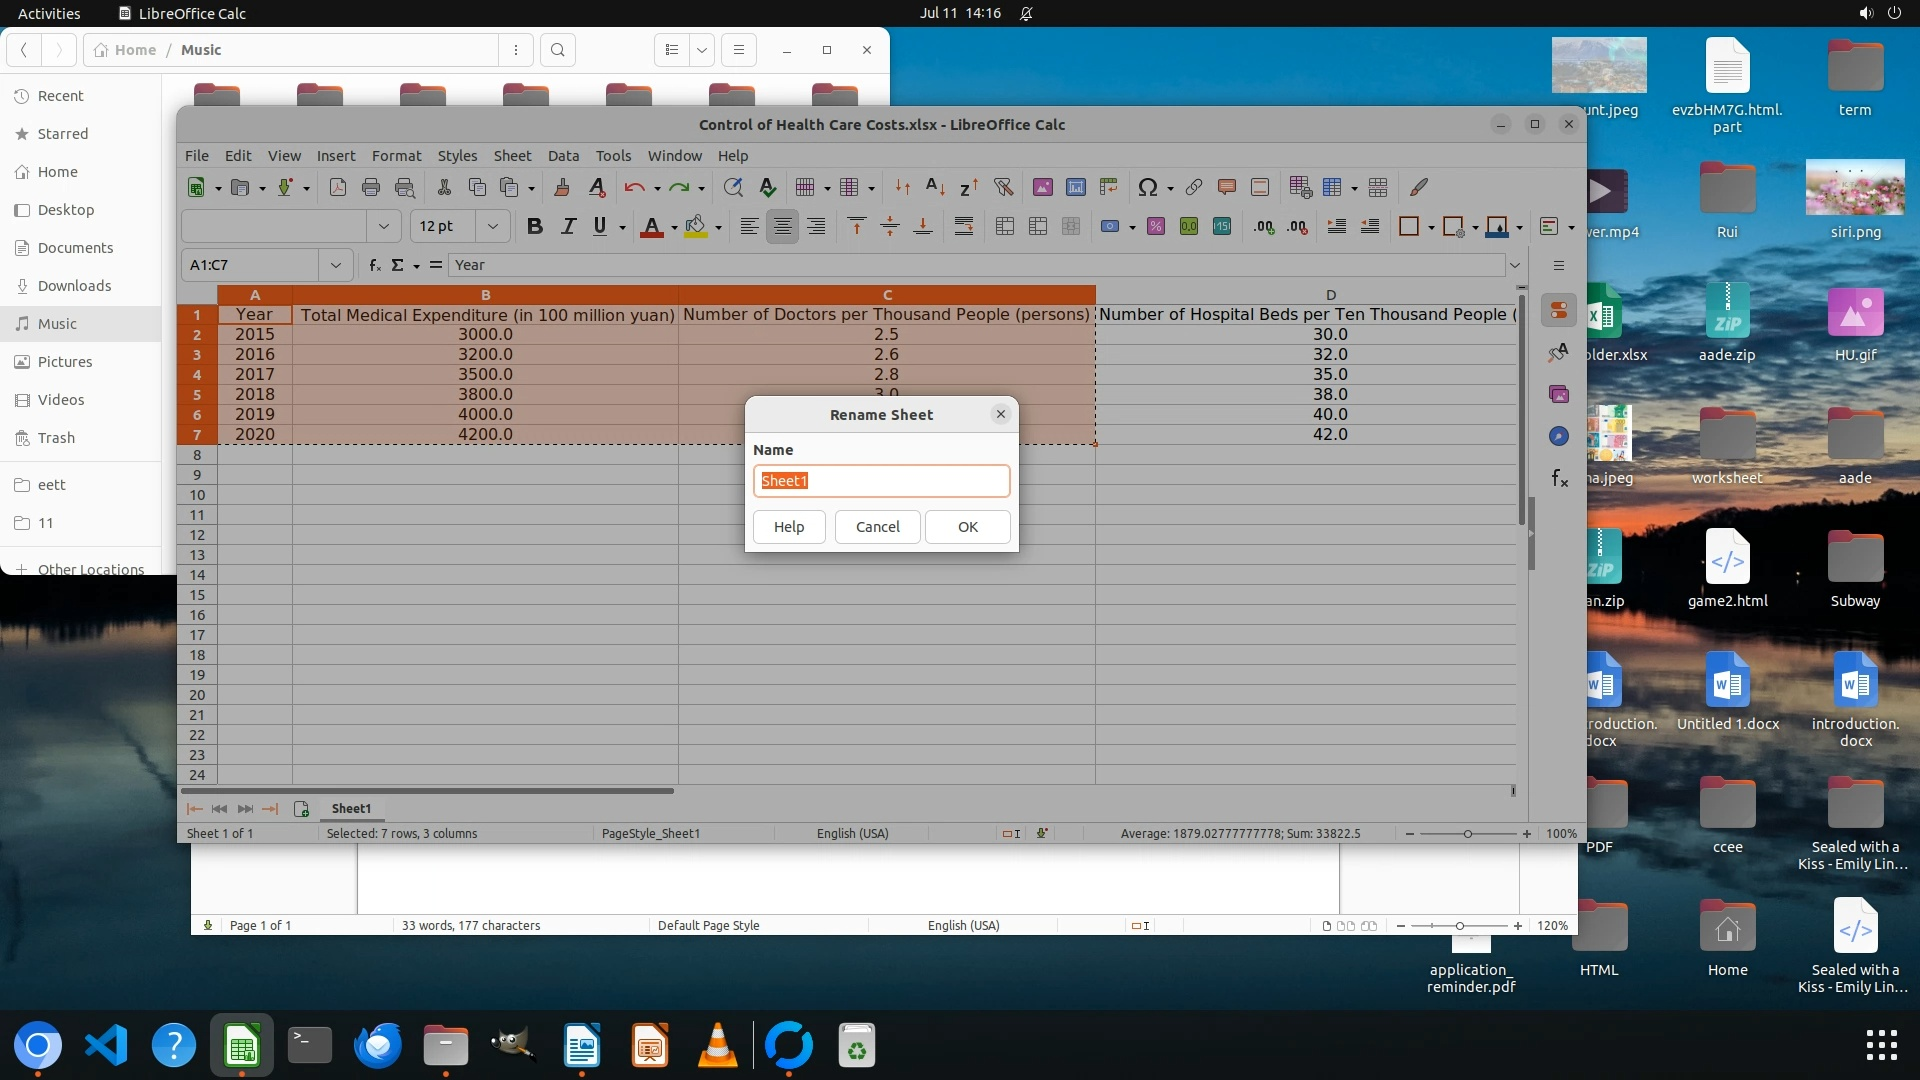Toggle Italic formatting
The height and width of the screenshot is (1080, 1920).
coord(568,226)
